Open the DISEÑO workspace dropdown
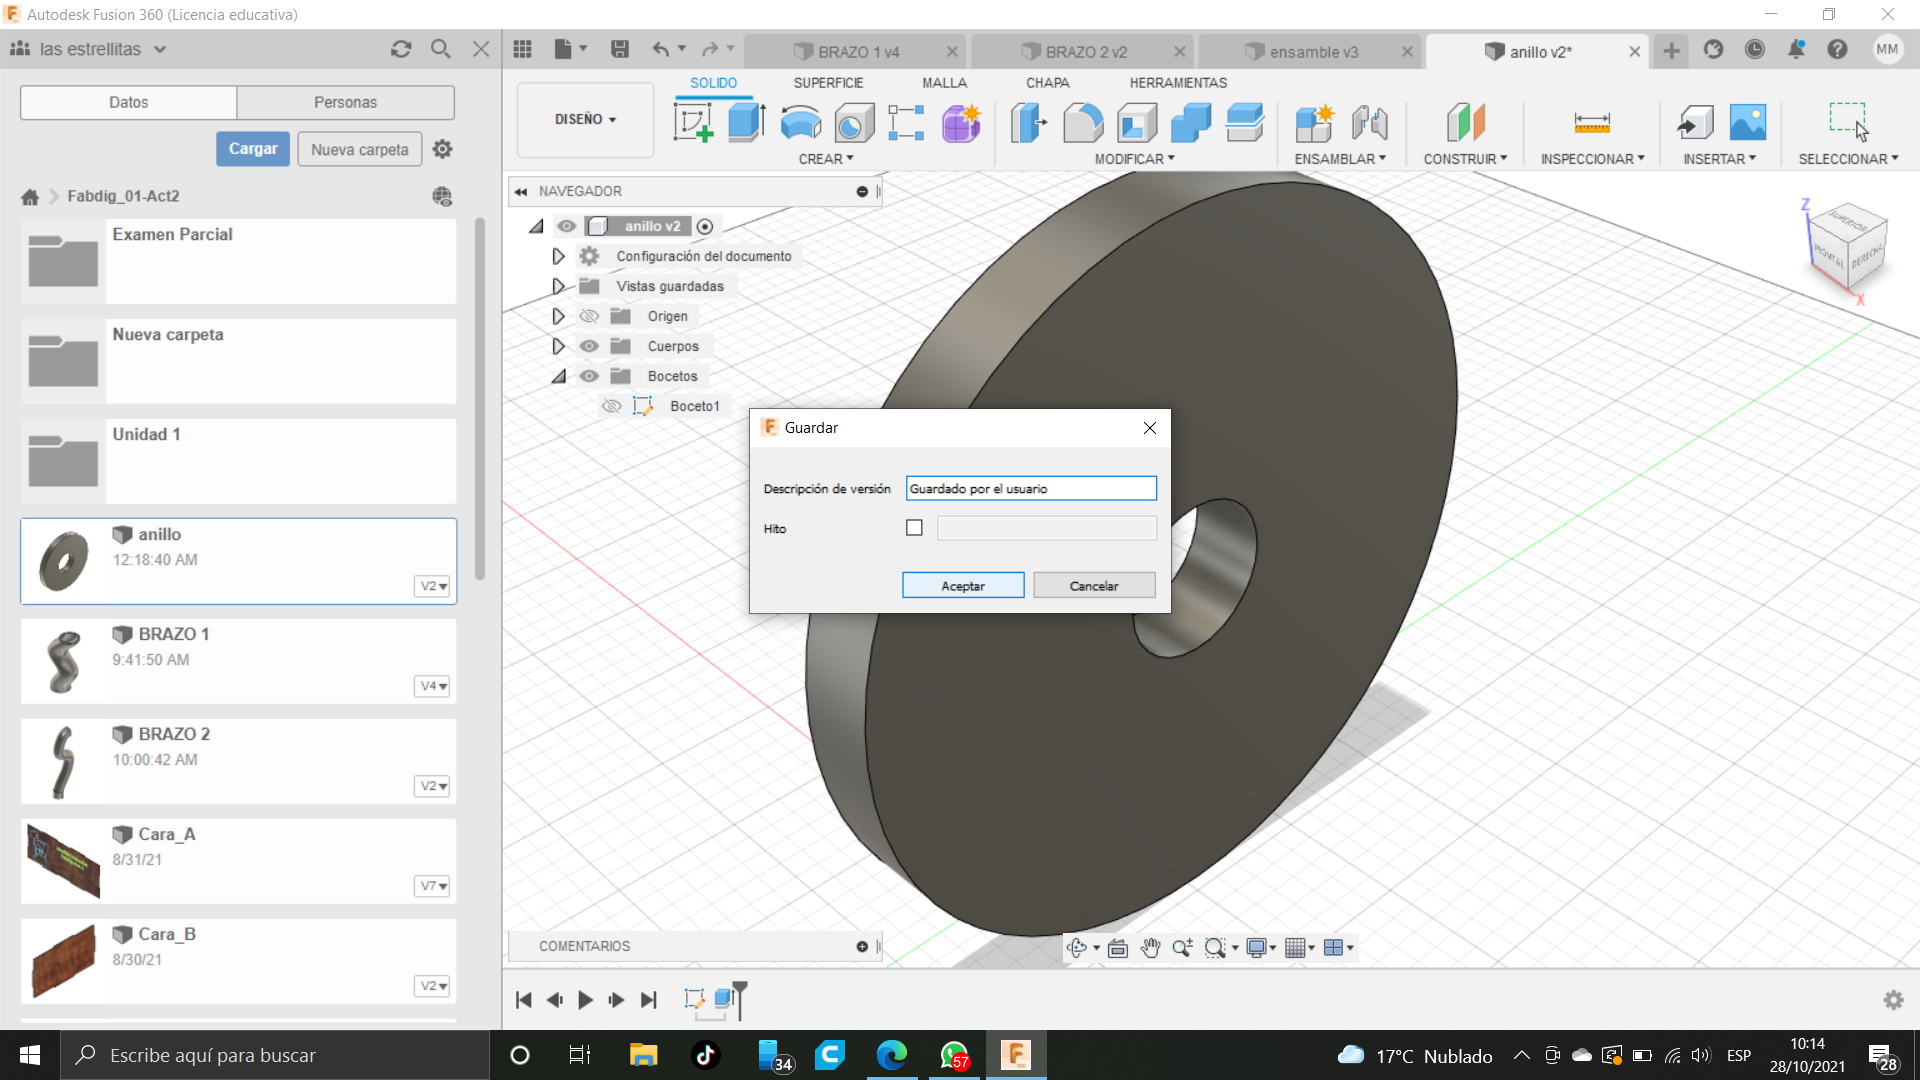The image size is (1920, 1080). pos(585,119)
